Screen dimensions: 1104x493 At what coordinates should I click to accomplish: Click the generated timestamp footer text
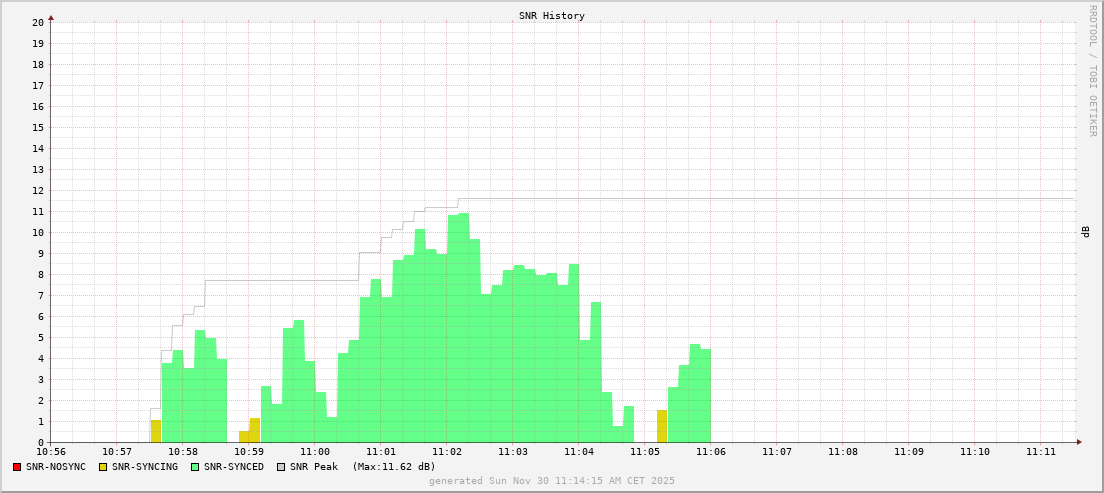[551, 481]
